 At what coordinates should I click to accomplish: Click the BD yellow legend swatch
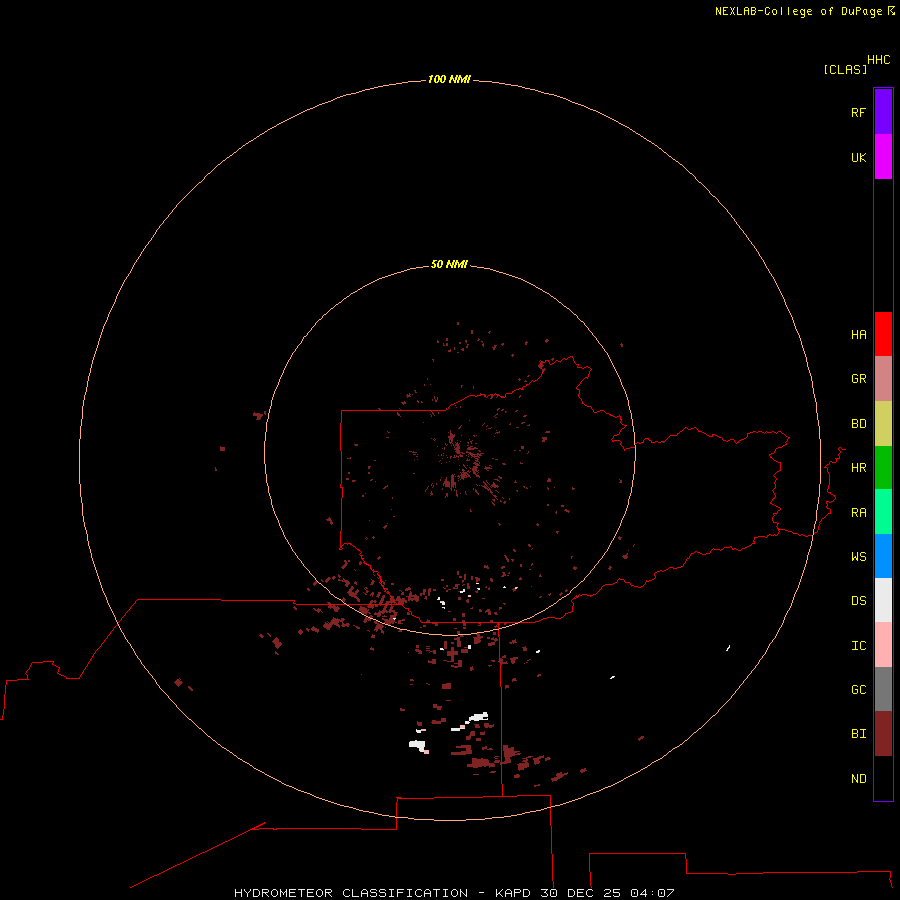883,424
